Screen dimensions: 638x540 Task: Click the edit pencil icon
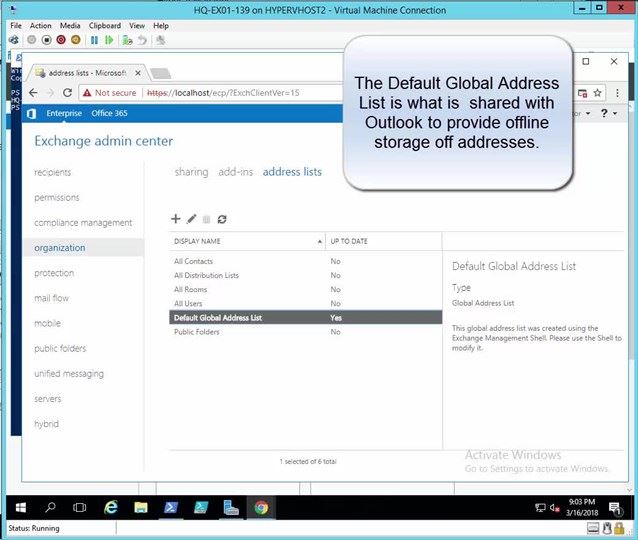[192, 218]
